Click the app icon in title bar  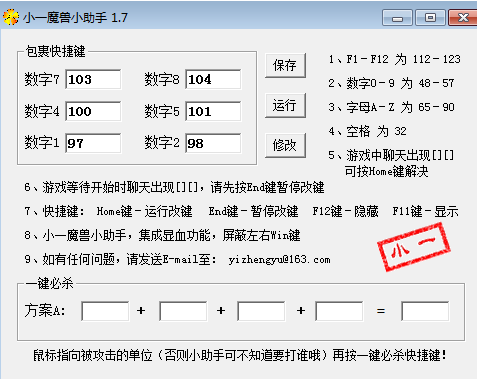click(x=11, y=17)
